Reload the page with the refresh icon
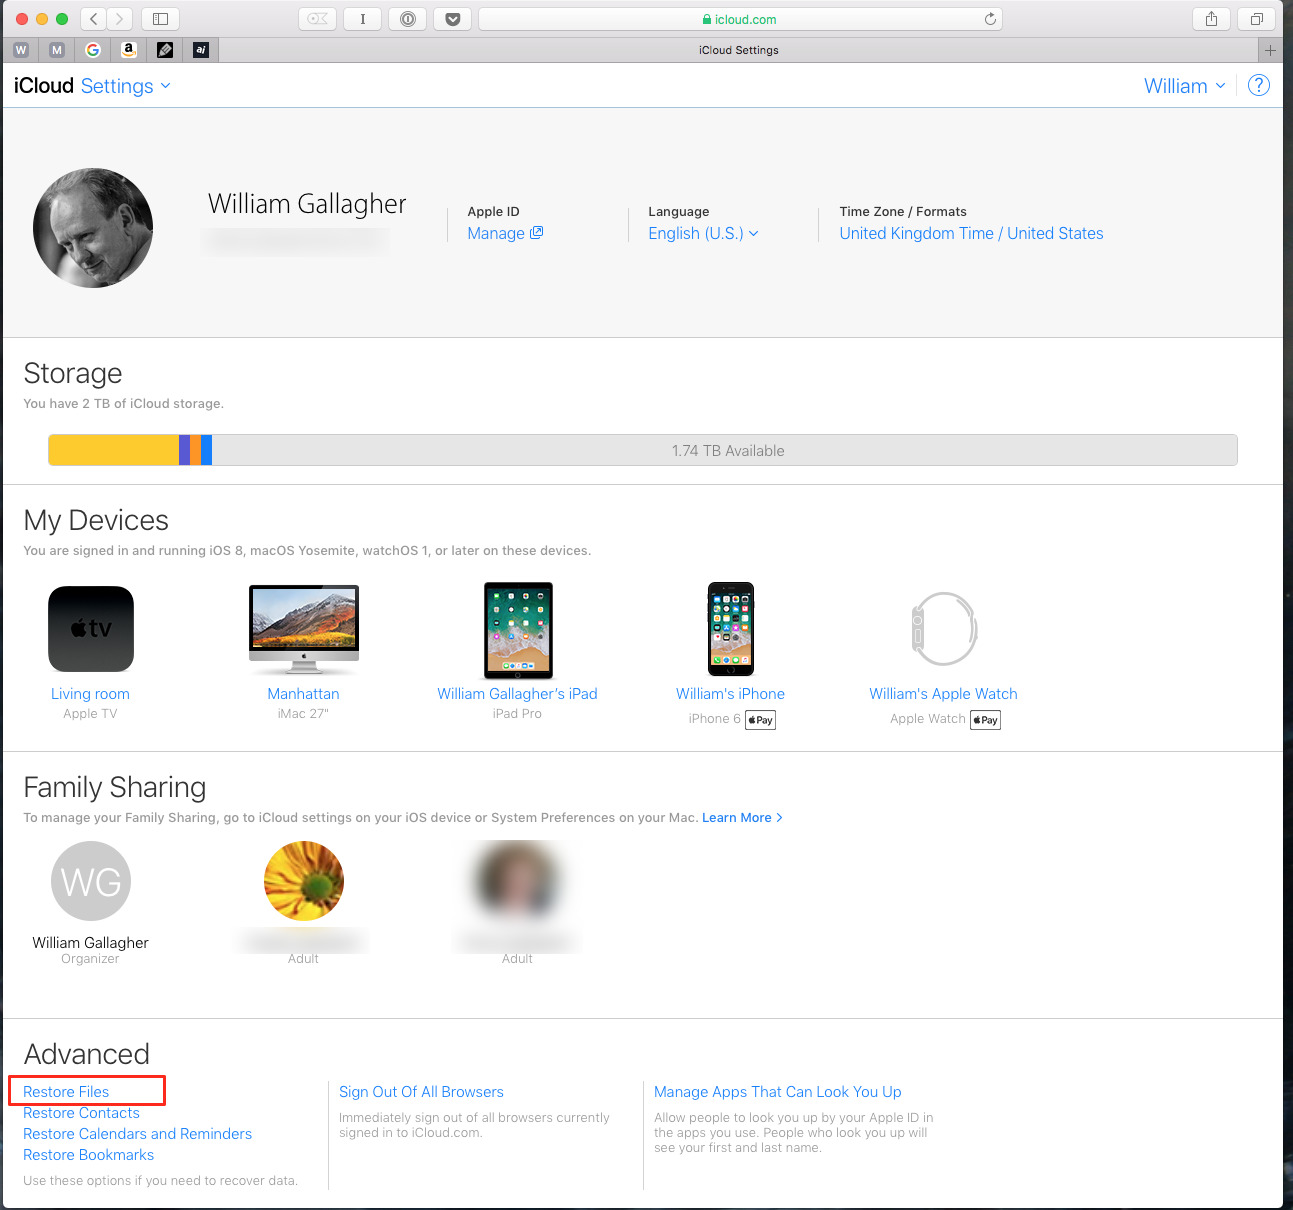Screen dimensions: 1293x1210 (x=990, y=19)
